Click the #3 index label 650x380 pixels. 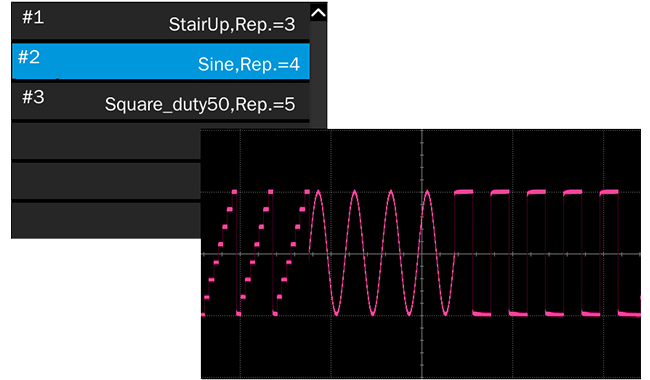(33, 97)
